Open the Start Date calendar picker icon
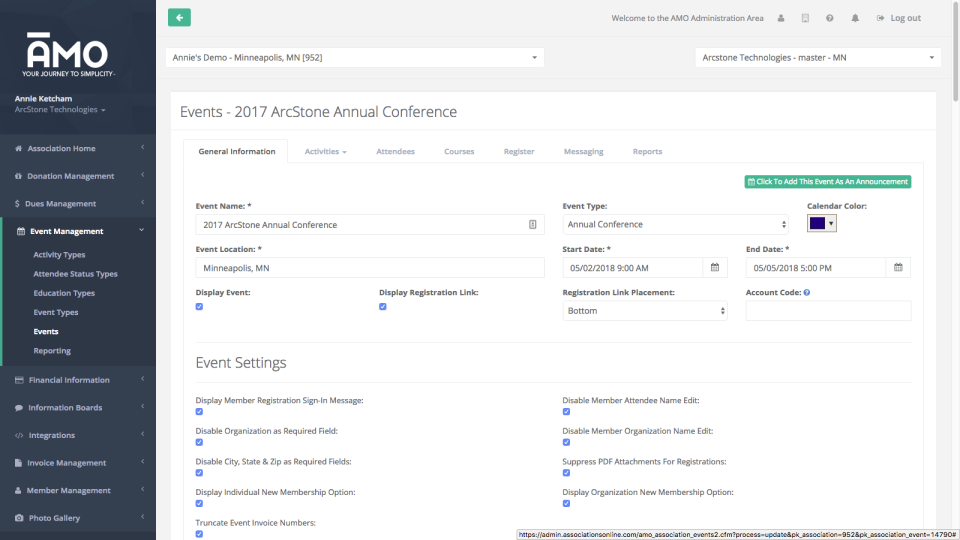This screenshot has width=960, height=540. pyautogui.click(x=715, y=268)
